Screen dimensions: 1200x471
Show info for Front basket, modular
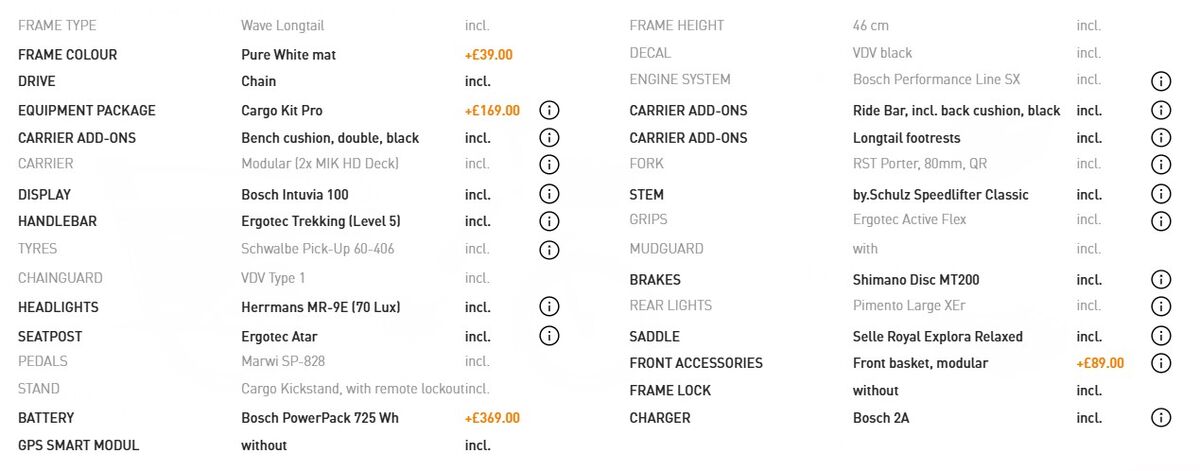(1160, 363)
